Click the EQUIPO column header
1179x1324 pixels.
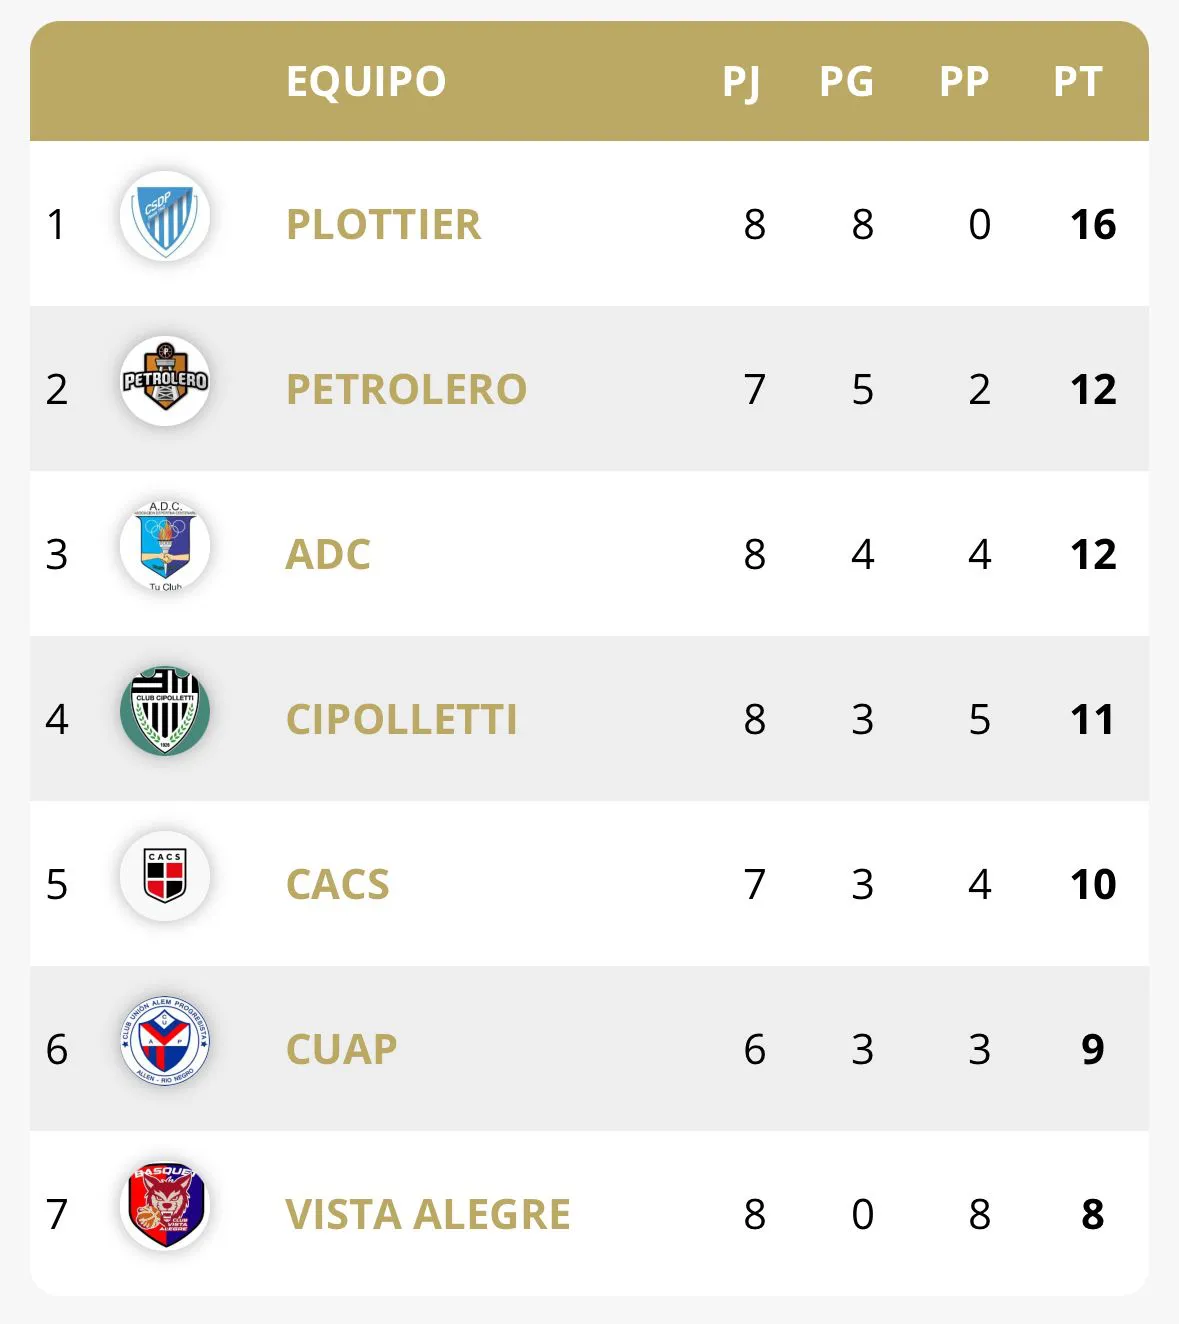366,82
